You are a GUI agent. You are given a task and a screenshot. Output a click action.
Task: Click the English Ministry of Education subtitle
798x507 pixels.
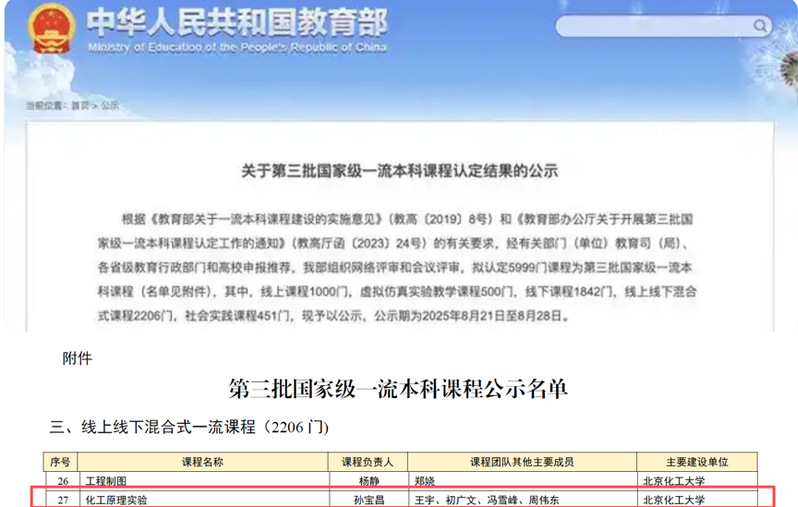(238, 47)
